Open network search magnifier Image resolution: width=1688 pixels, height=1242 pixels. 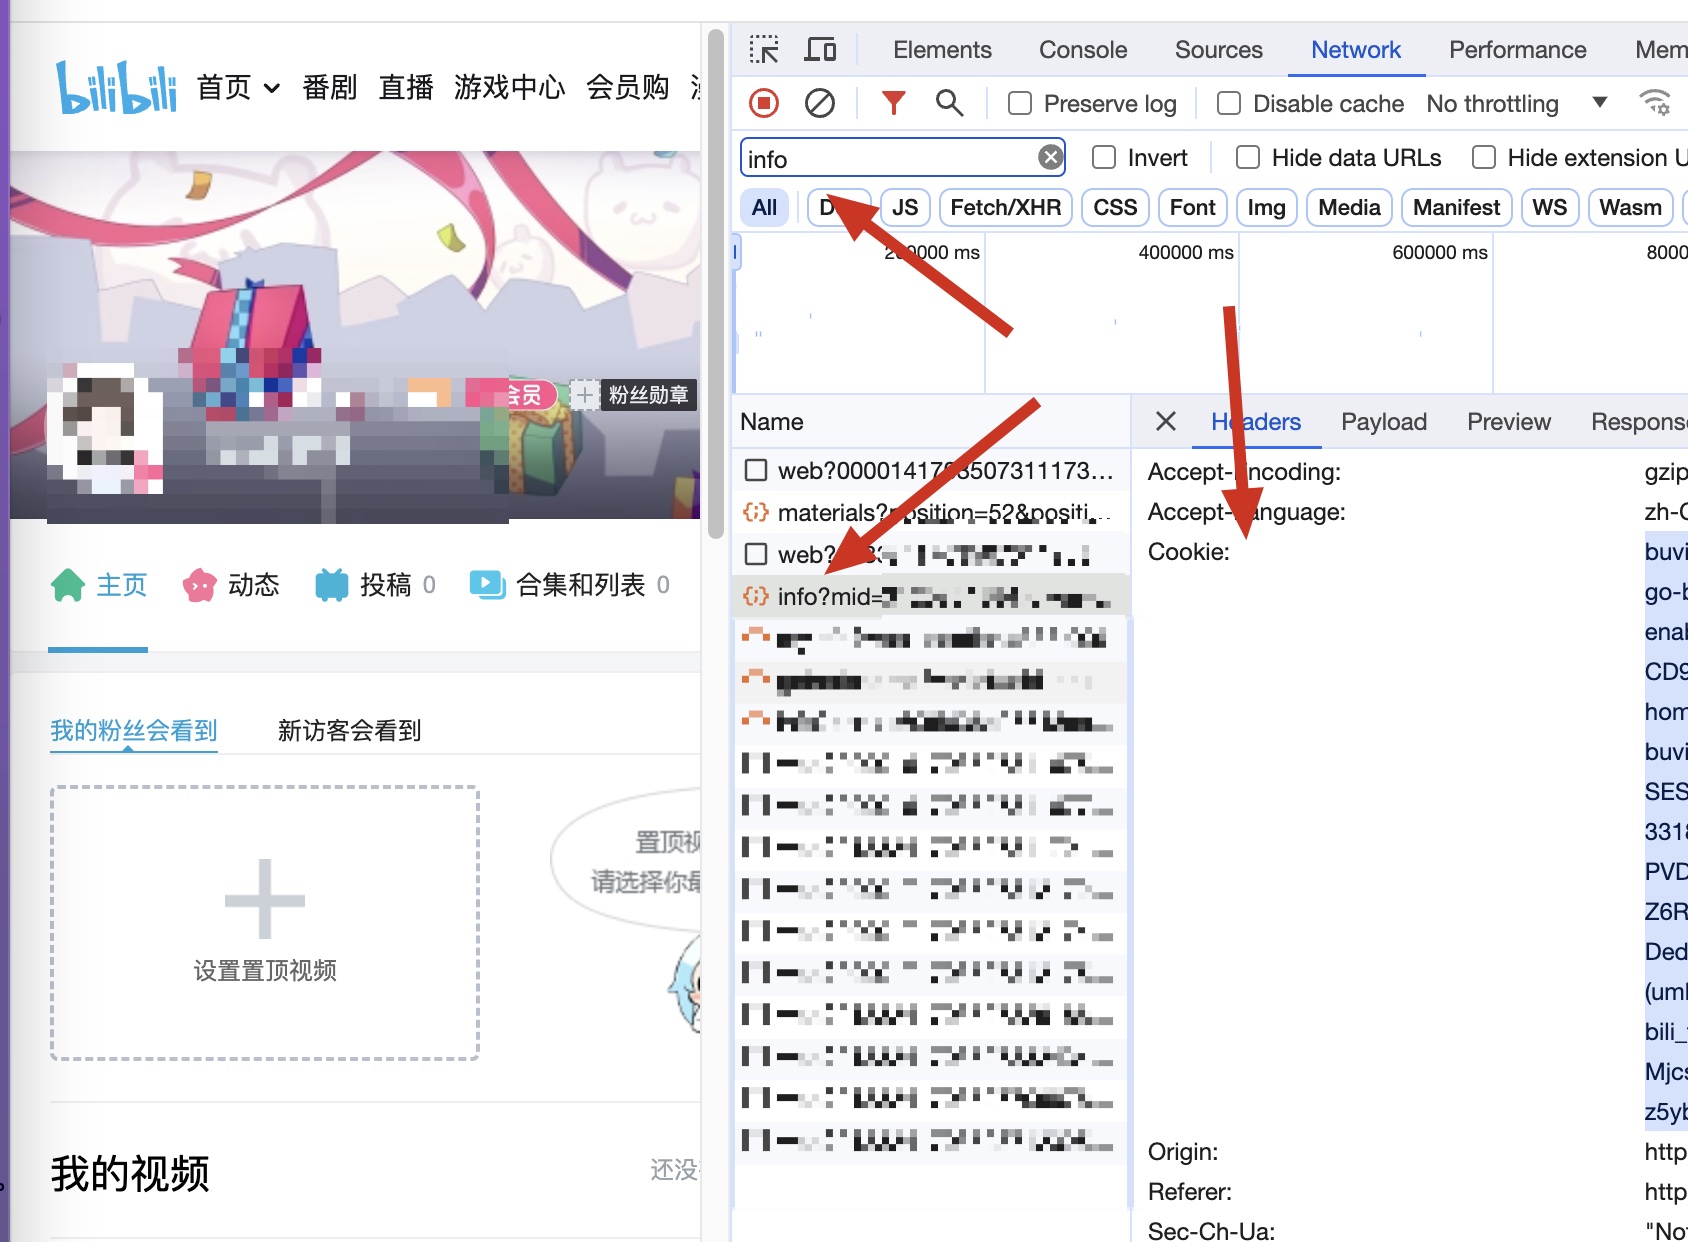click(x=949, y=102)
